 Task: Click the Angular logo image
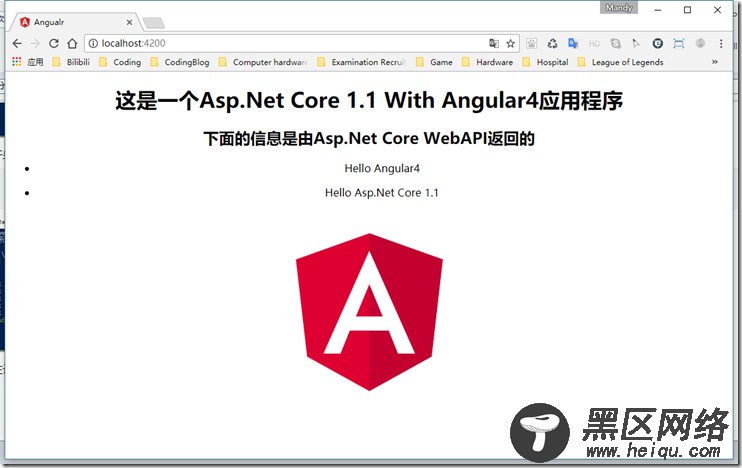click(x=369, y=312)
